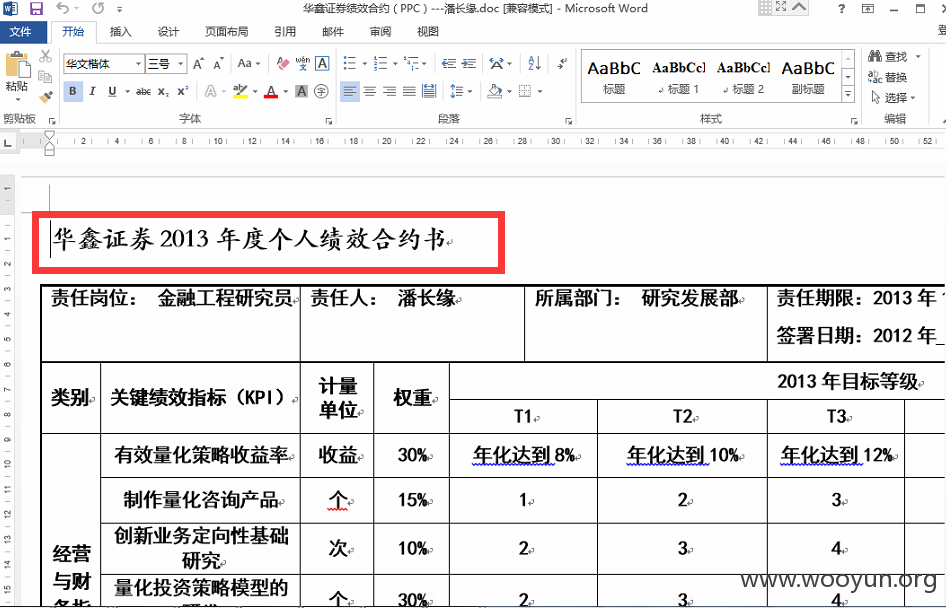This screenshot has width=946, height=608.
Task: Click the Cut scissors icon
Action: tap(45, 56)
